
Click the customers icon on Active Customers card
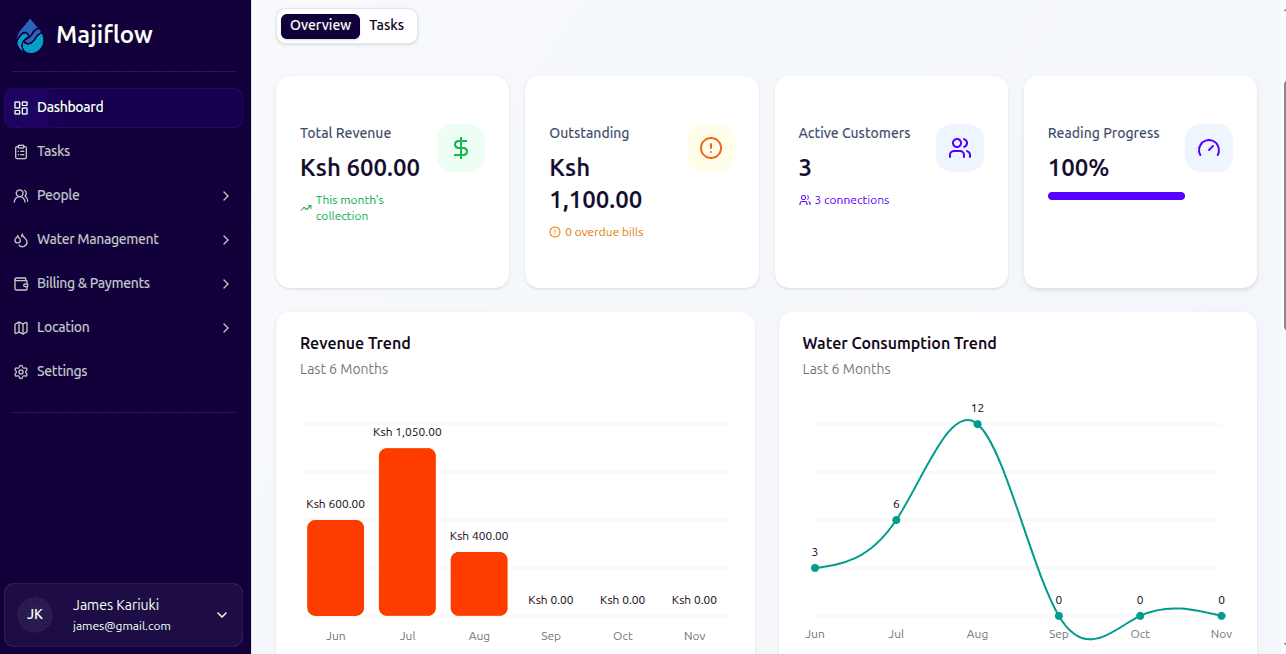tap(960, 147)
